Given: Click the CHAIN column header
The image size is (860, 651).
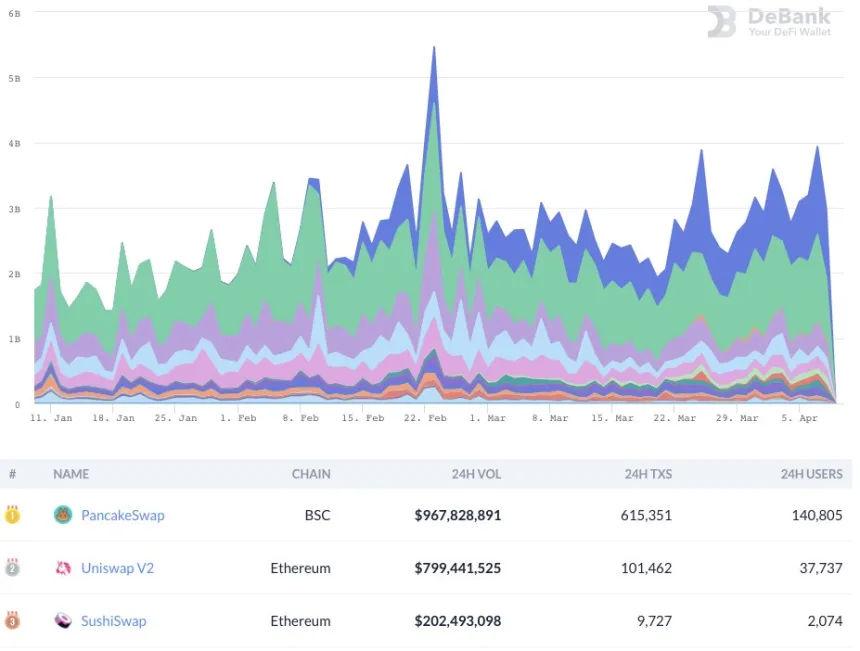Looking at the screenshot, I should click(310, 474).
